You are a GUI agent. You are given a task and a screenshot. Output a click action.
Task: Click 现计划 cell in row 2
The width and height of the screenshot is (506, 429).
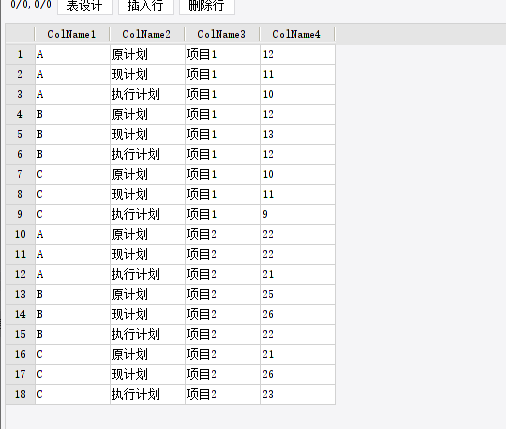[148, 74]
